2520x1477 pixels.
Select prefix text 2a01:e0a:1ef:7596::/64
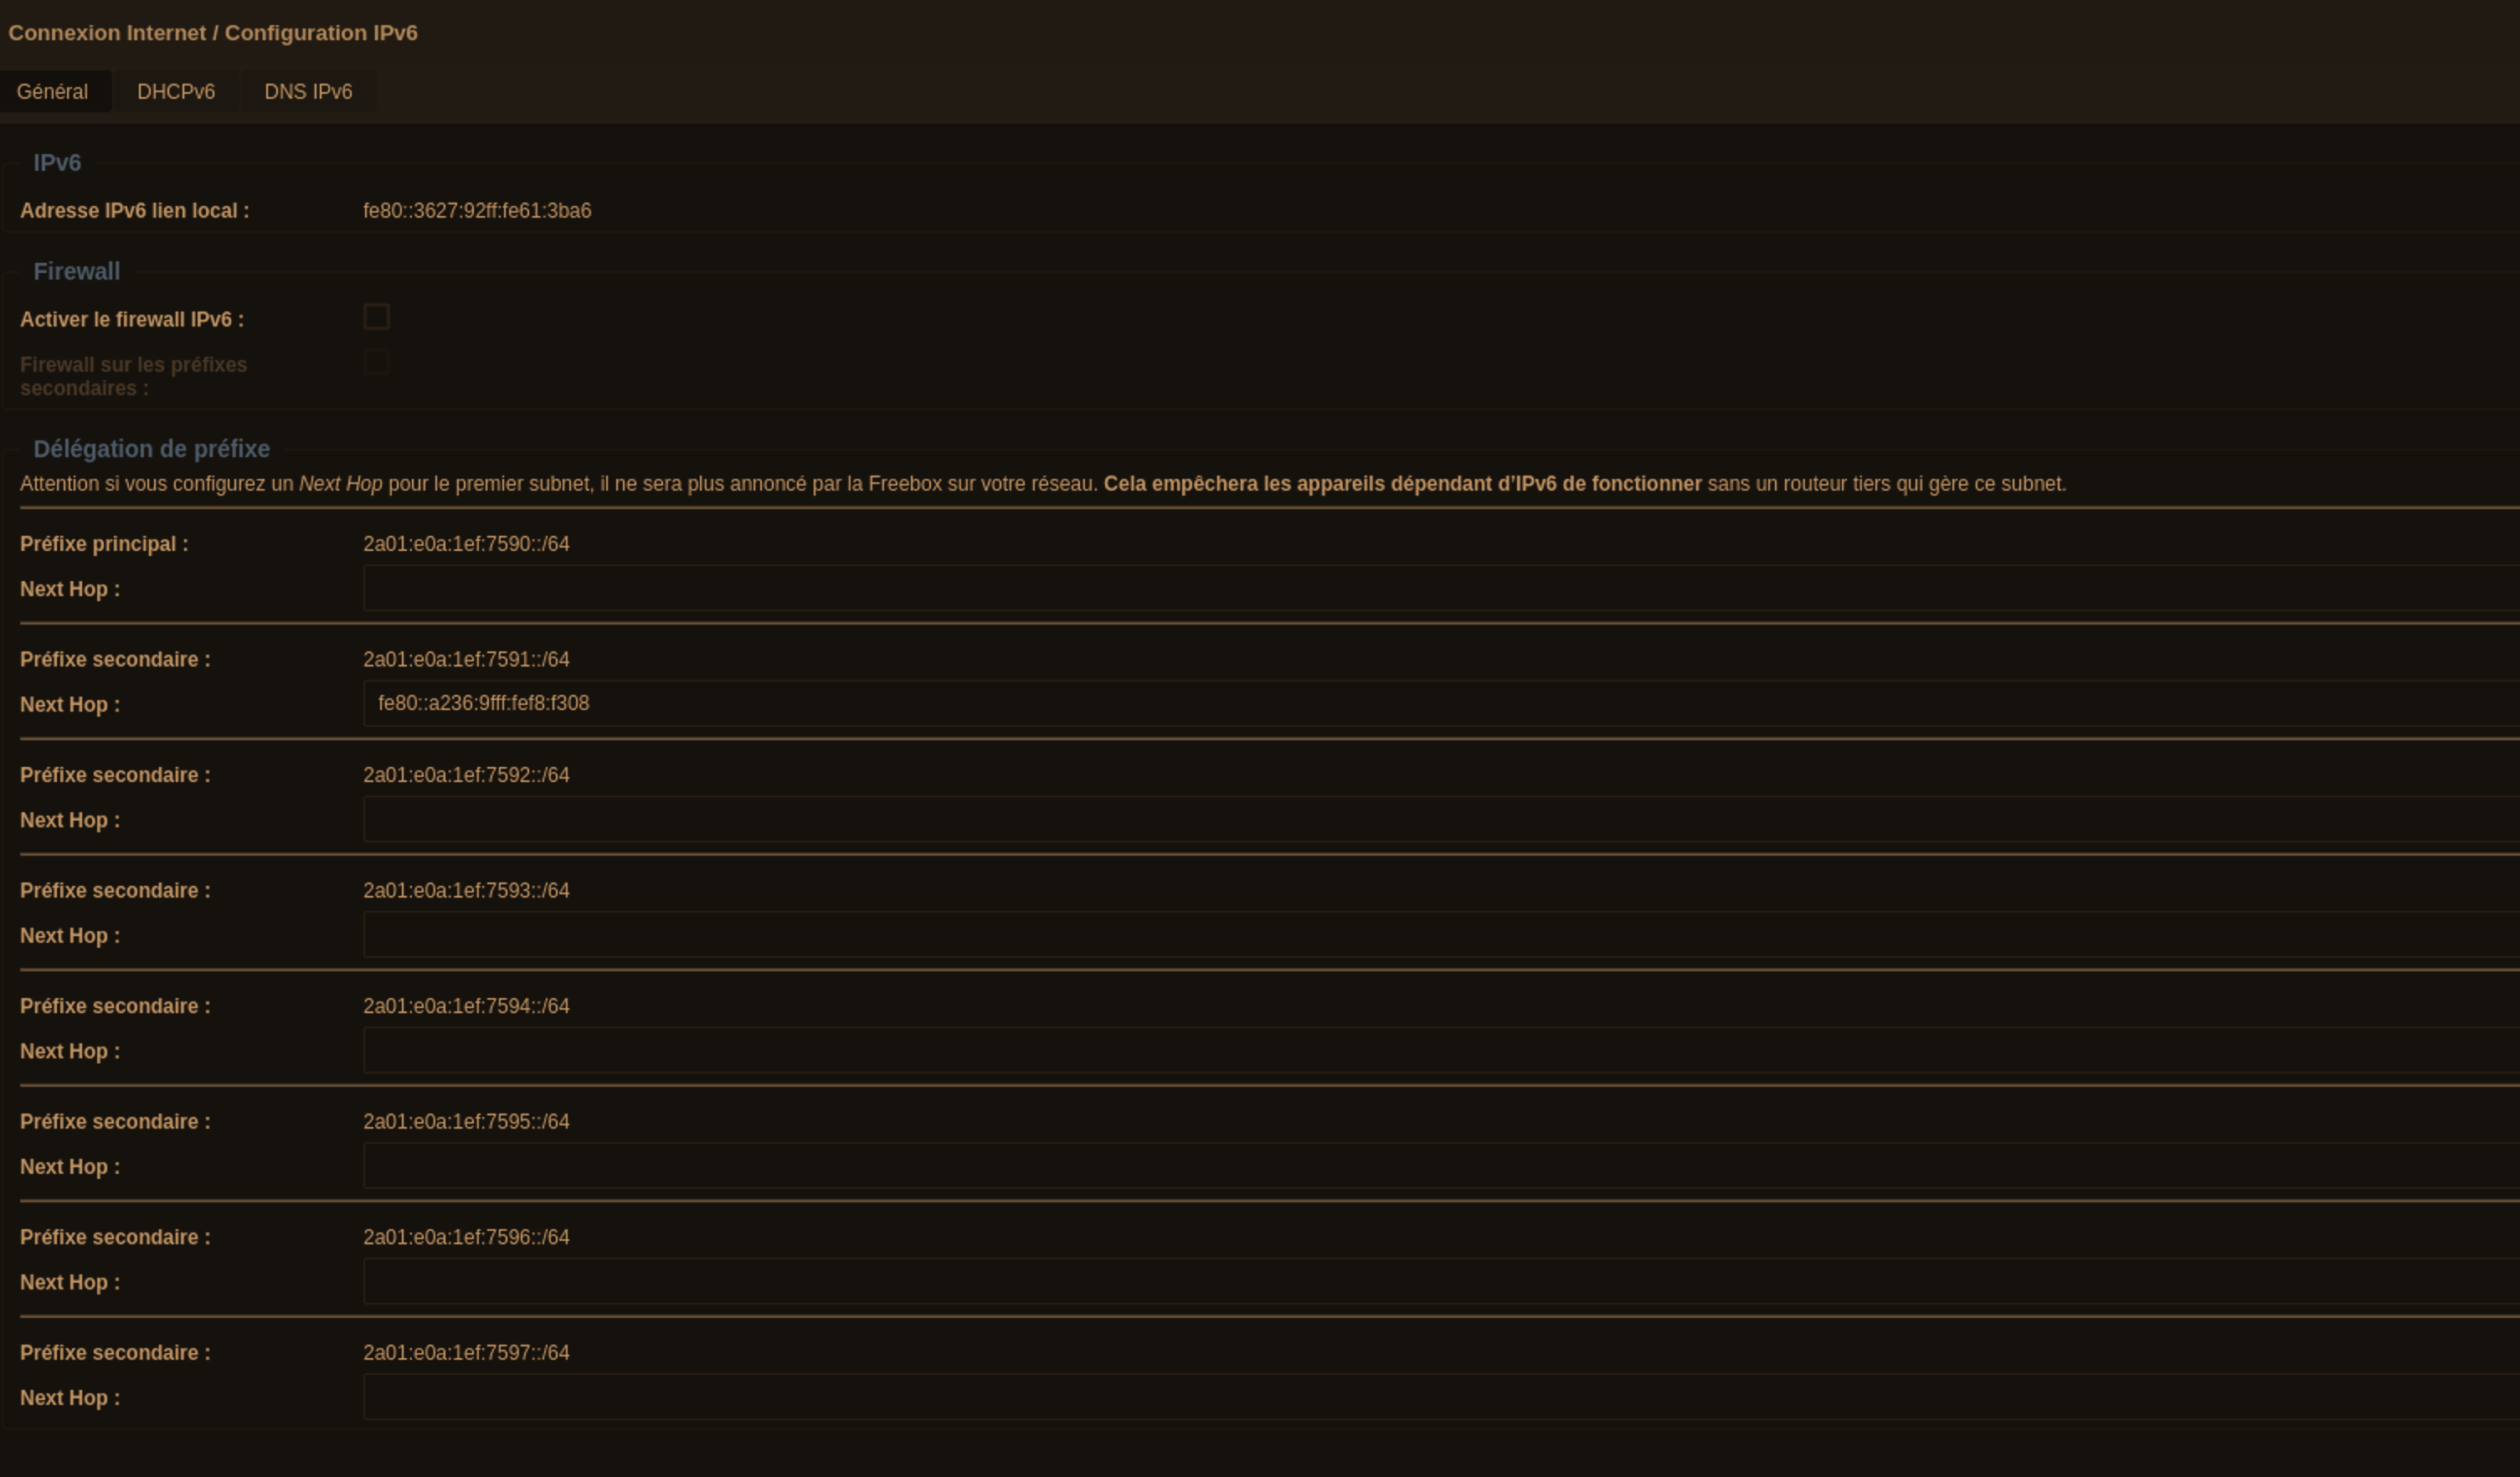466,1237
